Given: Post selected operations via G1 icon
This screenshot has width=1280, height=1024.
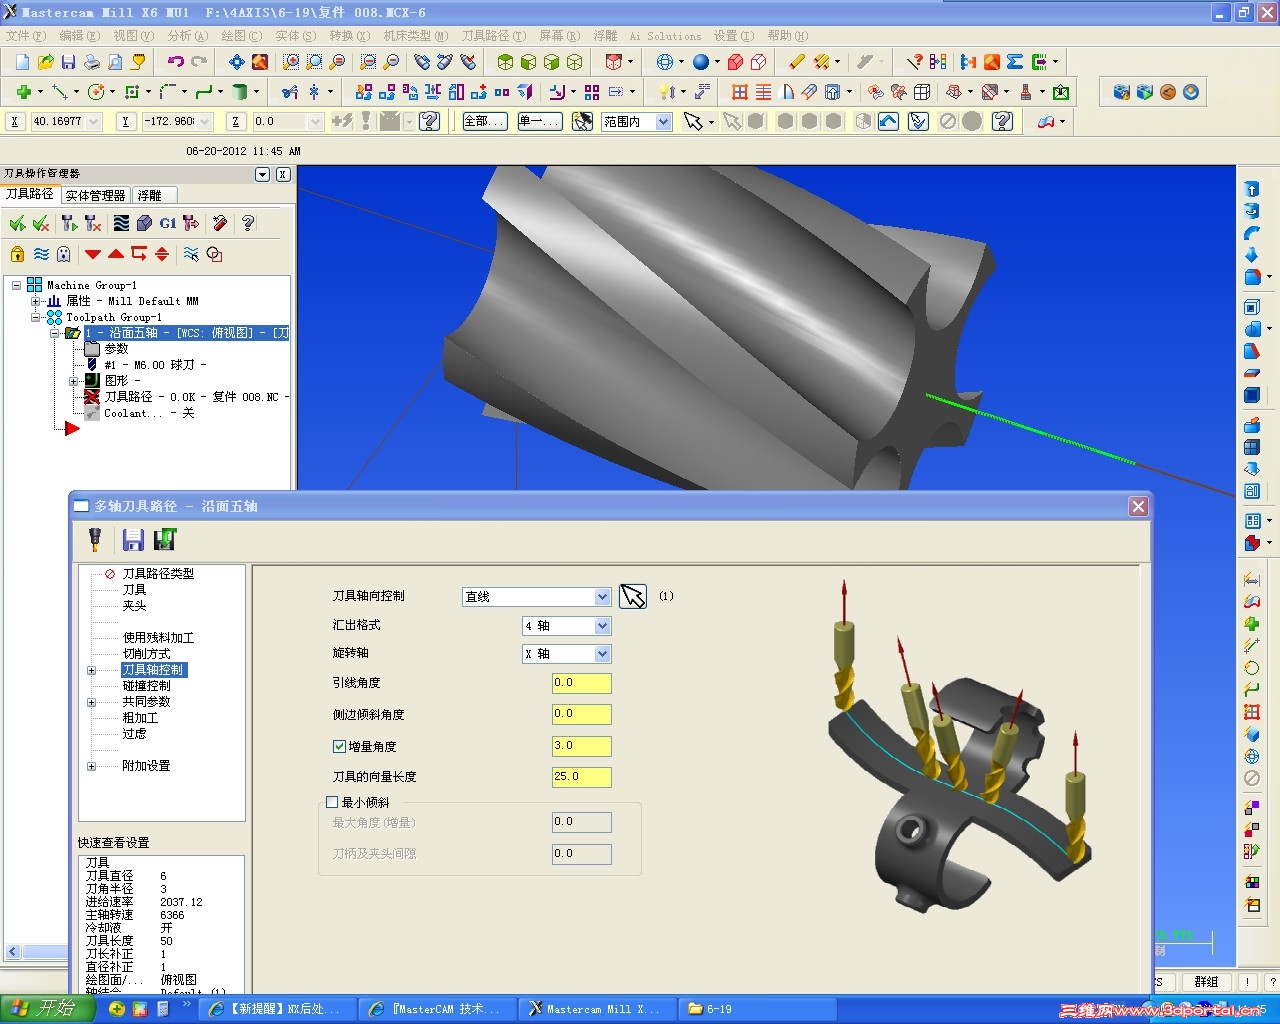Looking at the screenshot, I should 167,223.
